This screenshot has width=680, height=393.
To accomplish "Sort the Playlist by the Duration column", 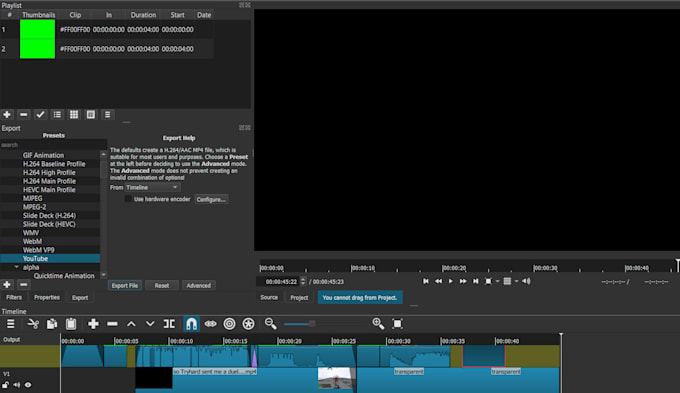I will coord(143,15).
